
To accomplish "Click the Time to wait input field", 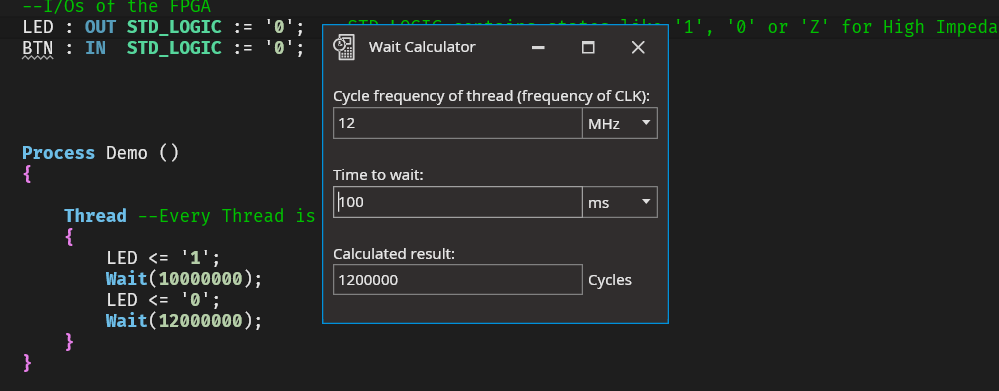I will tap(457, 202).
